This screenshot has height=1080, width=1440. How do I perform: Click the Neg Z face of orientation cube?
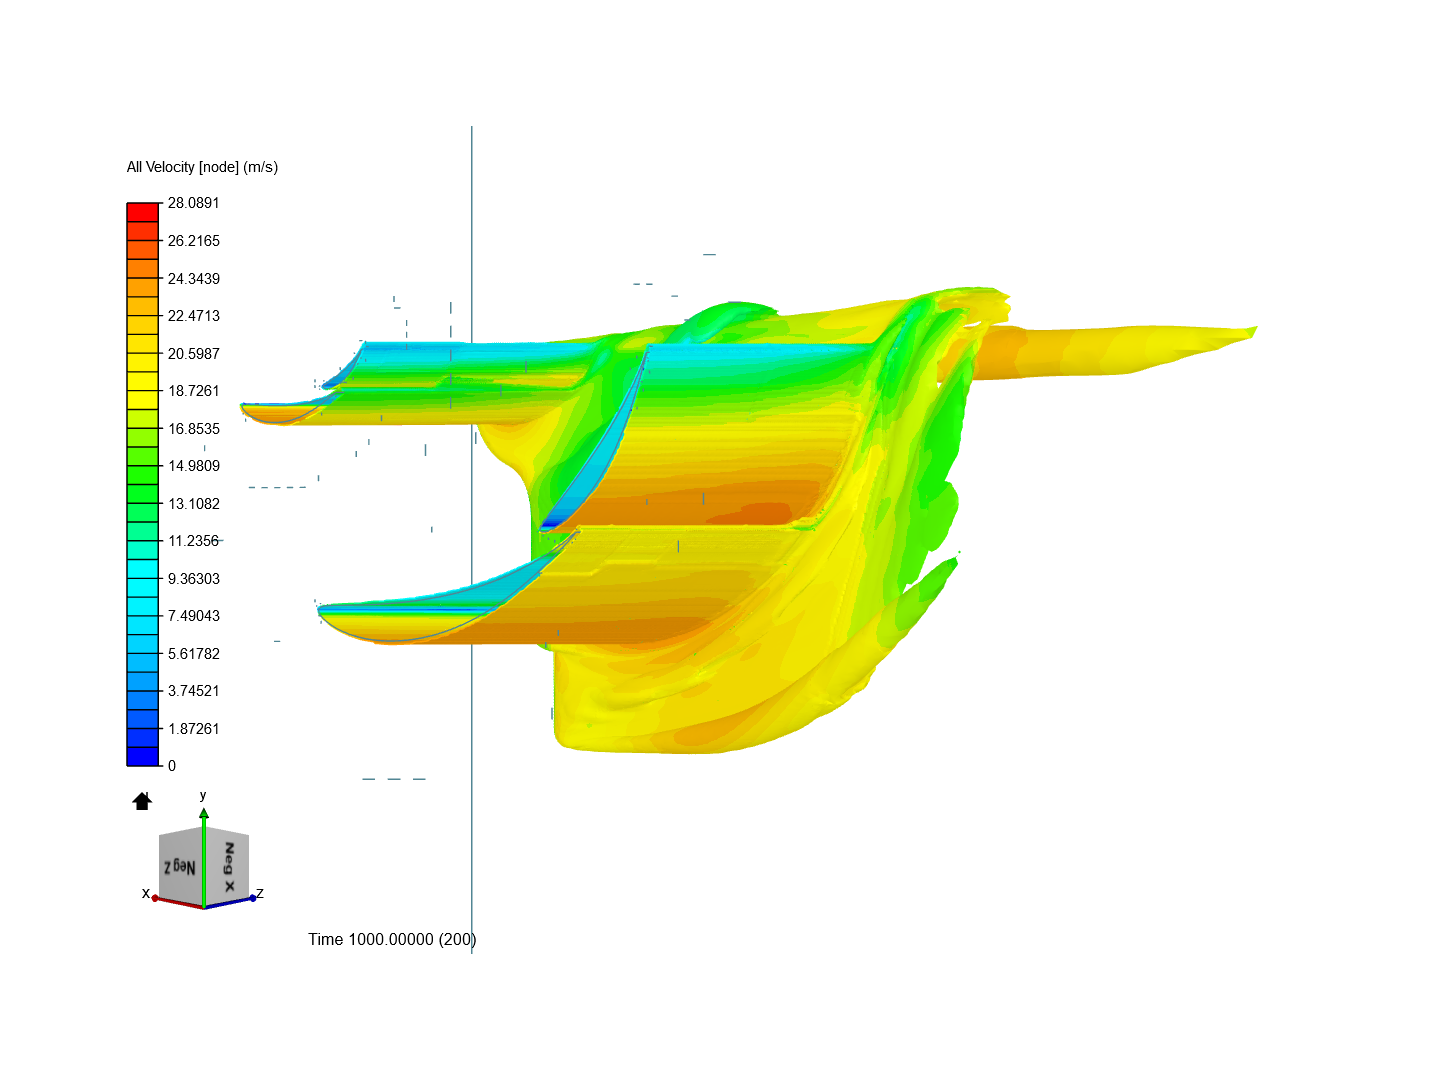tap(181, 867)
